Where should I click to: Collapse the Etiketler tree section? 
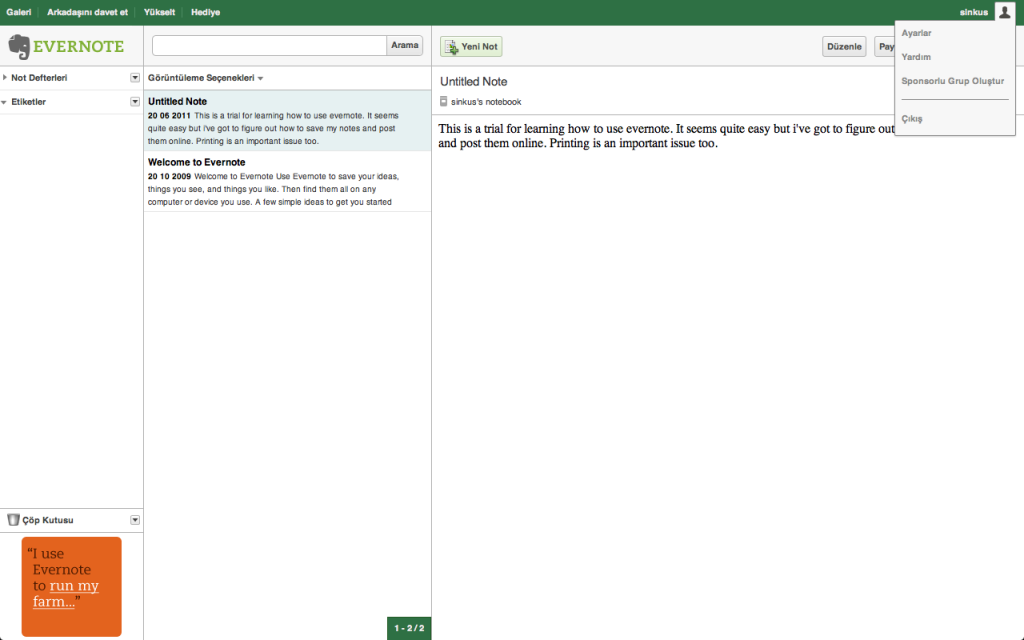(x=5, y=102)
